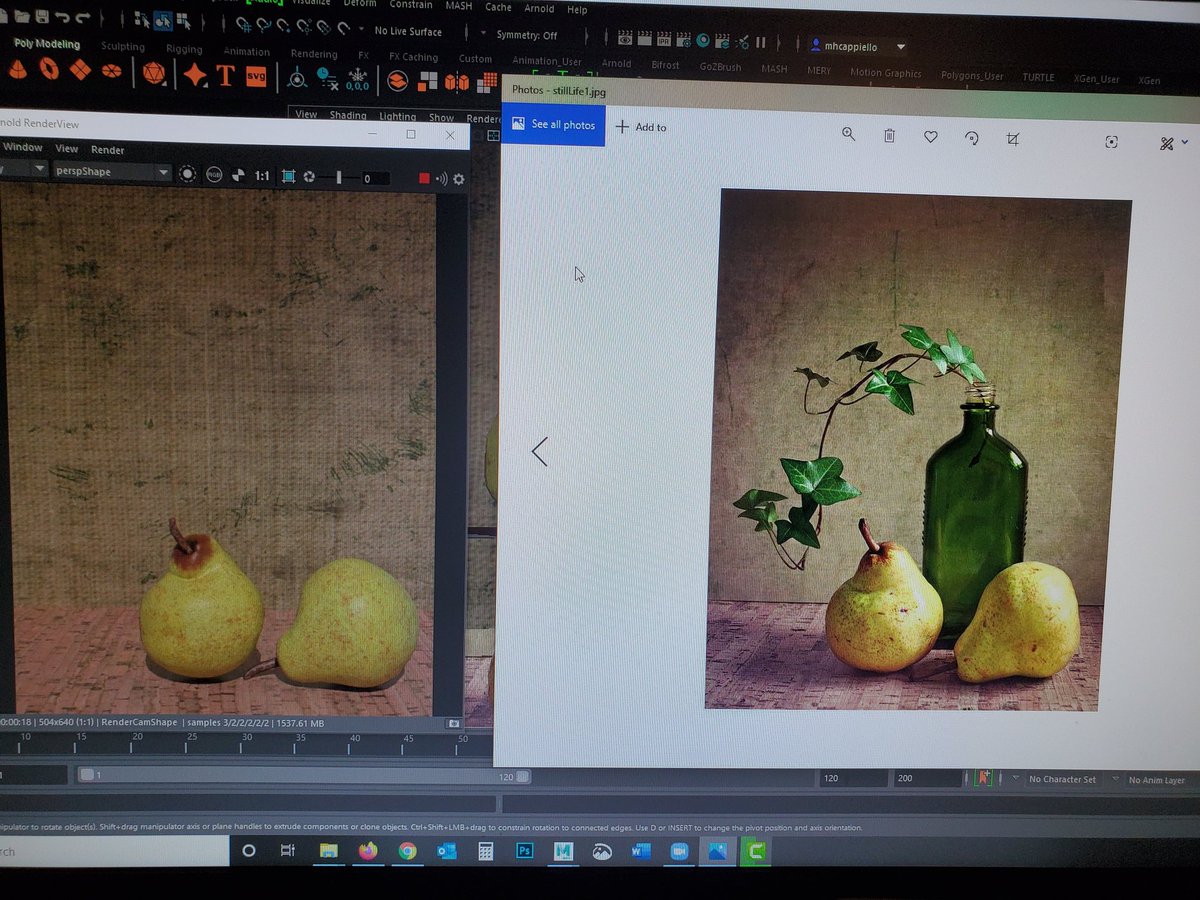
Task: Toggle the alpha exposure pie icon in RenderView
Action: coord(238,176)
